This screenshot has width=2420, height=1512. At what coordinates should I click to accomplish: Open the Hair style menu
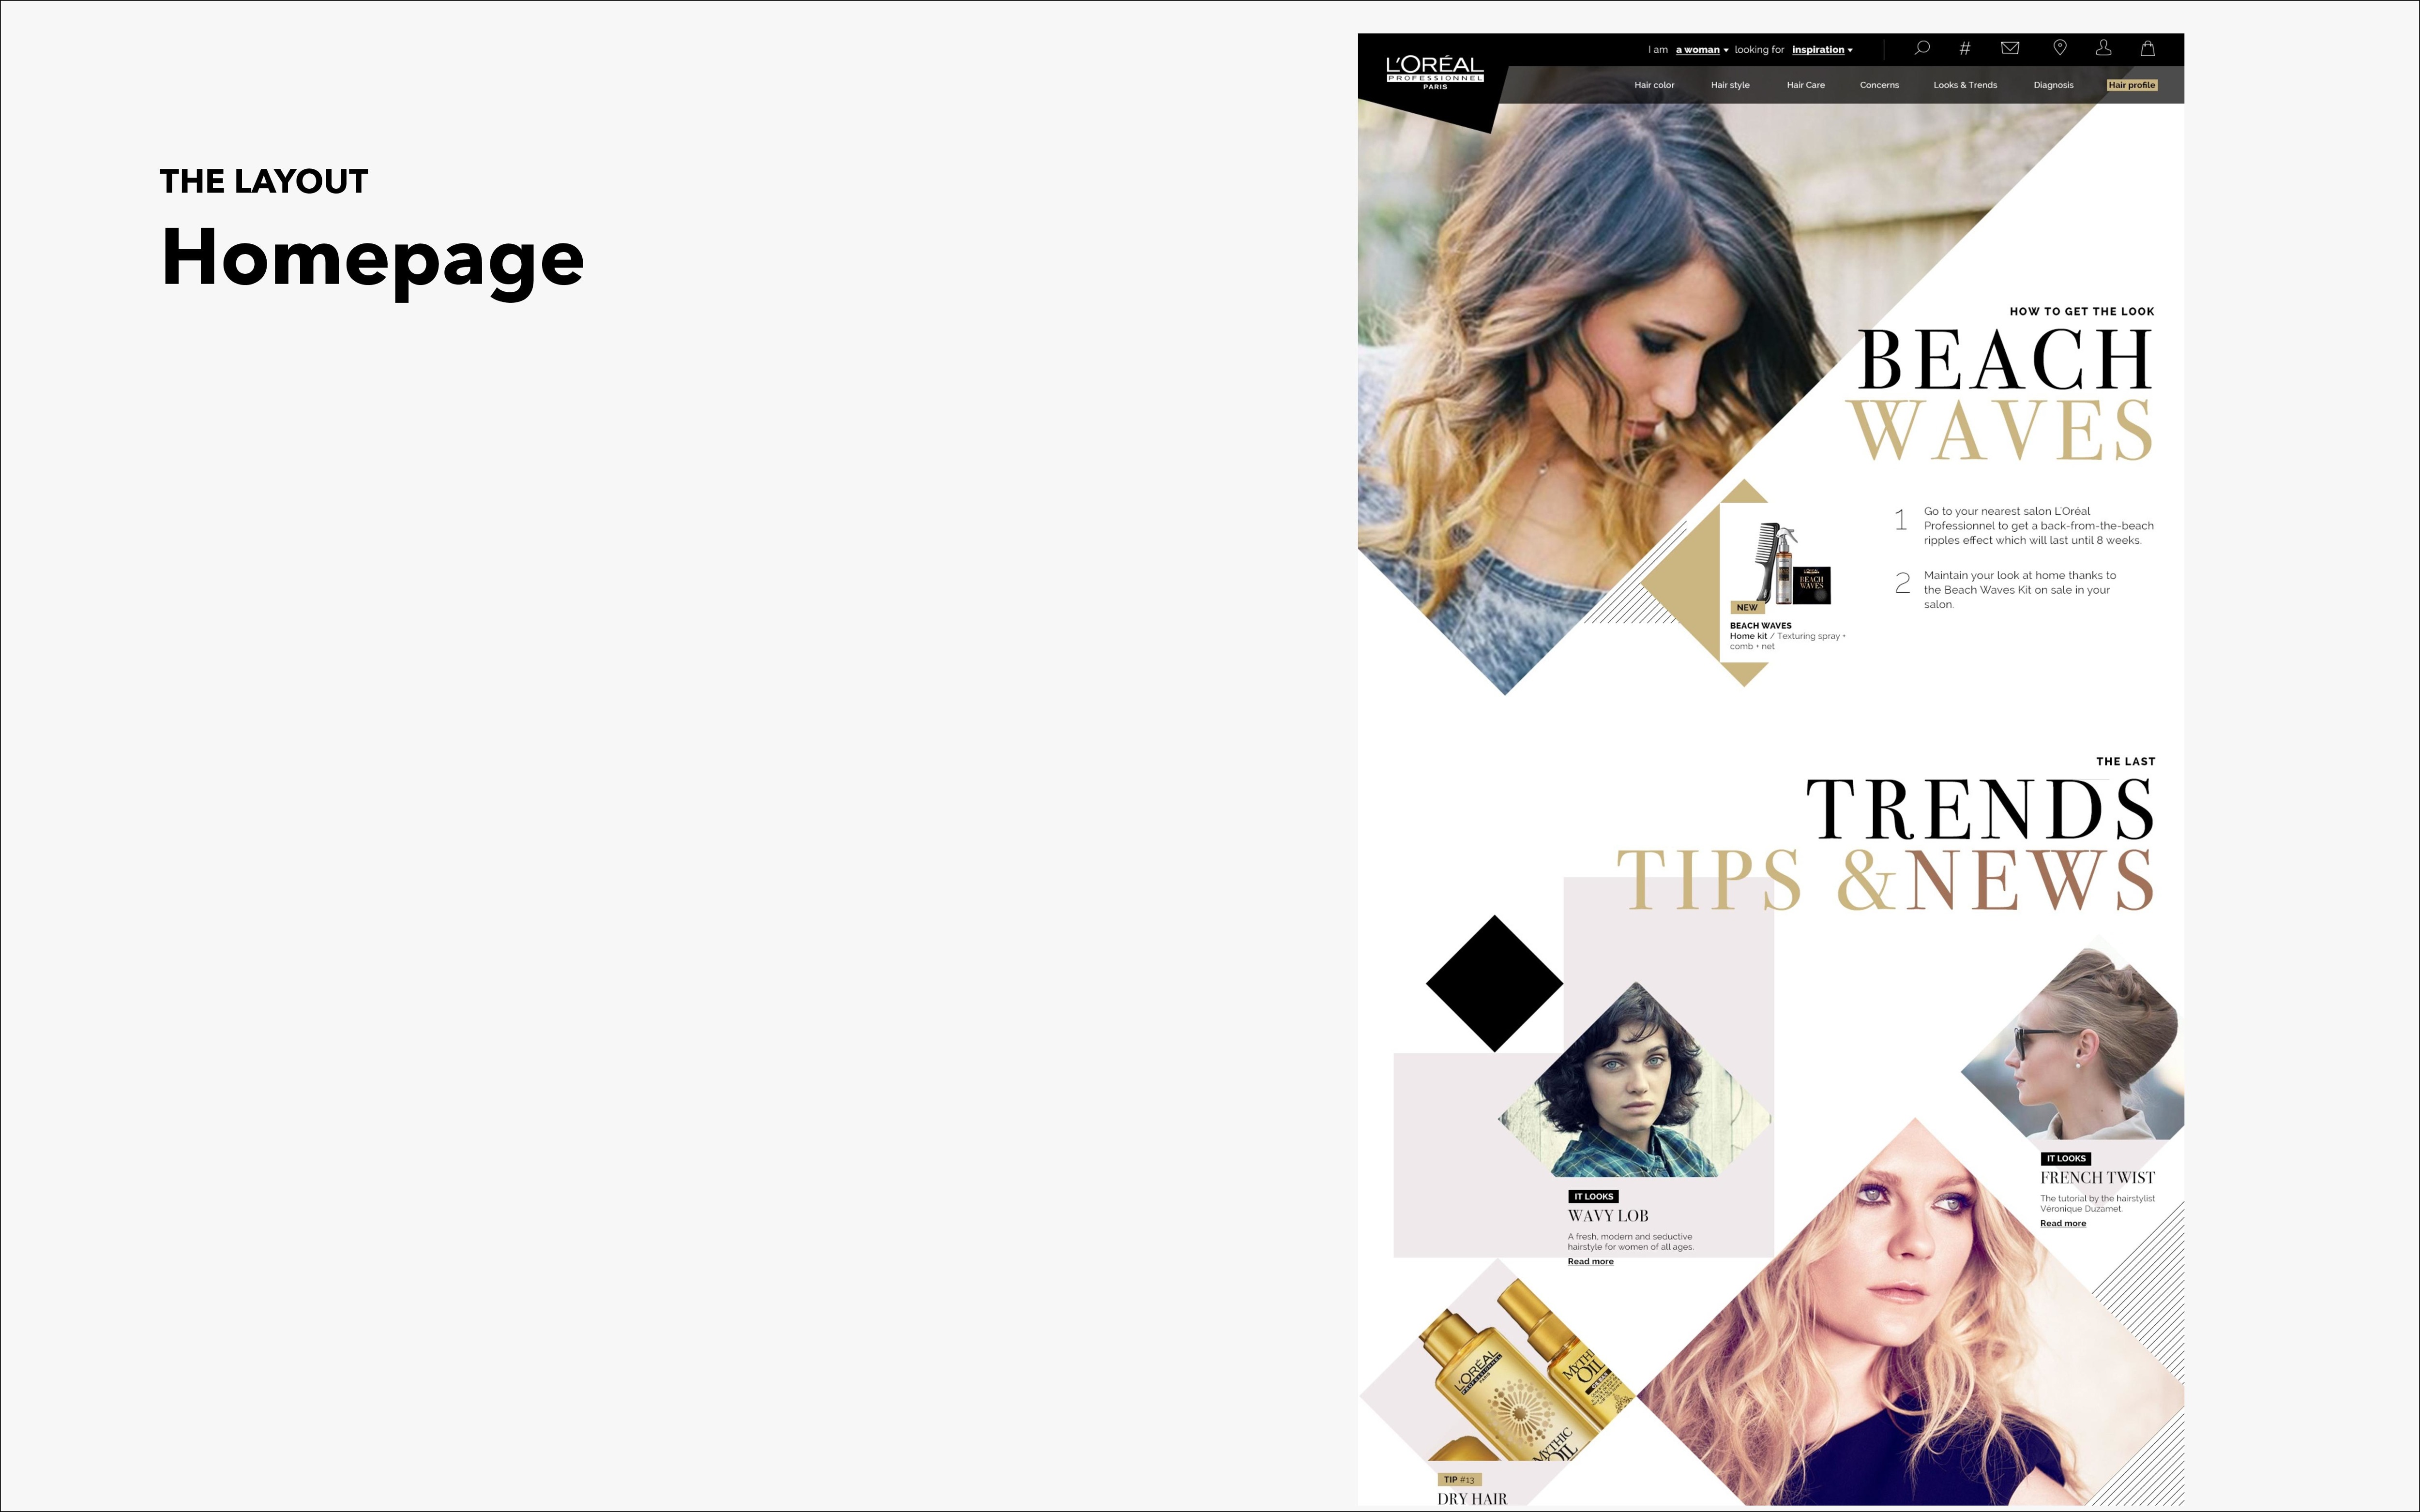pos(1730,85)
